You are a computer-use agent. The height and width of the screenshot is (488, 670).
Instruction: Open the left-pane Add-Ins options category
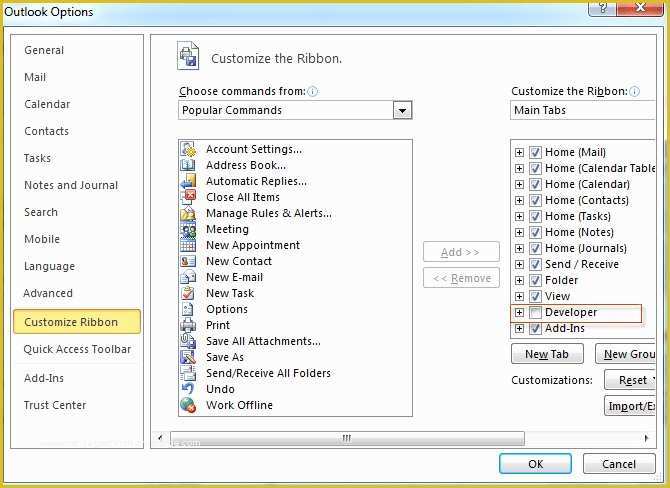point(44,378)
